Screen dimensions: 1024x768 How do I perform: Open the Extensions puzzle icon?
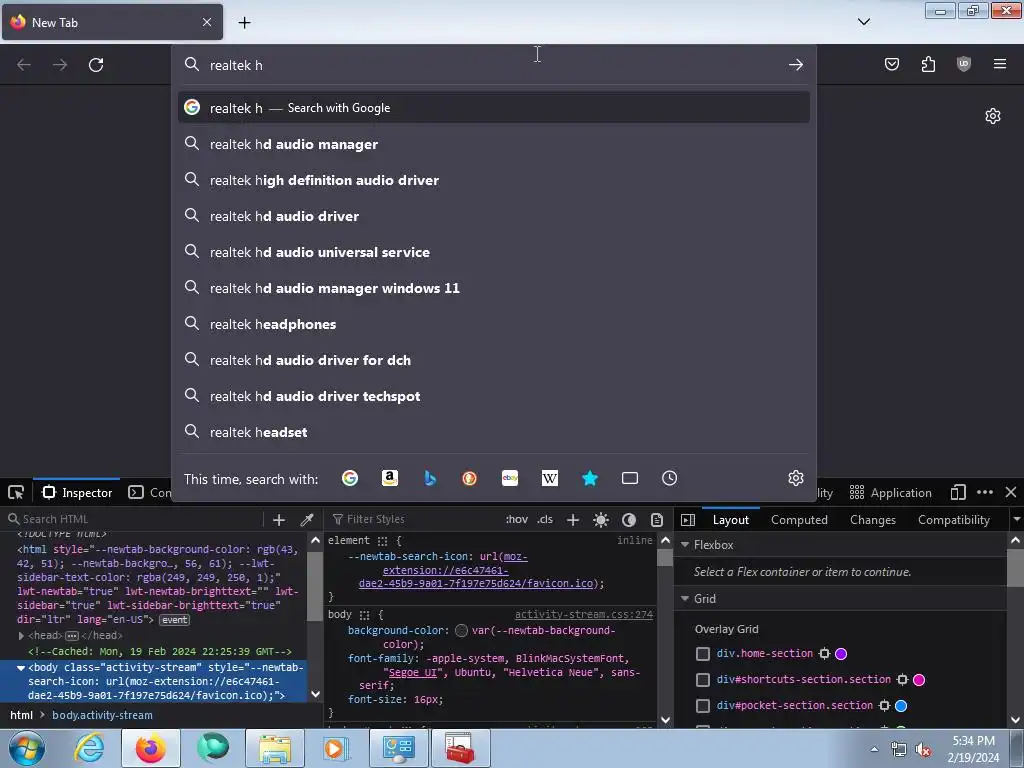pyautogui.click(x=928, y=64)
